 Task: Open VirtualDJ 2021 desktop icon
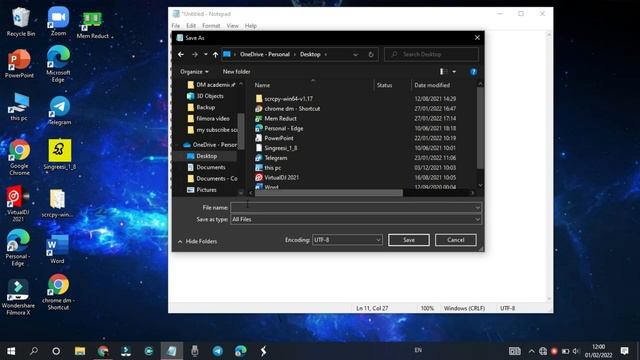(18, 203)
